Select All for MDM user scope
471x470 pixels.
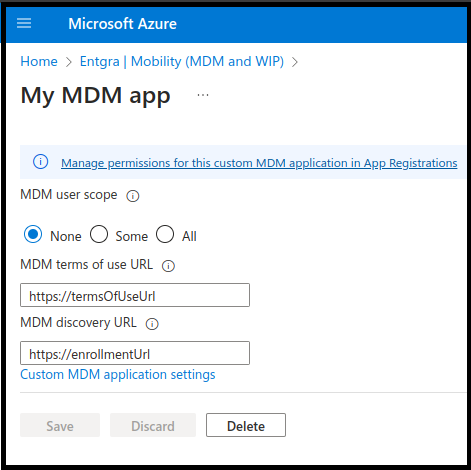[x=165, y=234]
